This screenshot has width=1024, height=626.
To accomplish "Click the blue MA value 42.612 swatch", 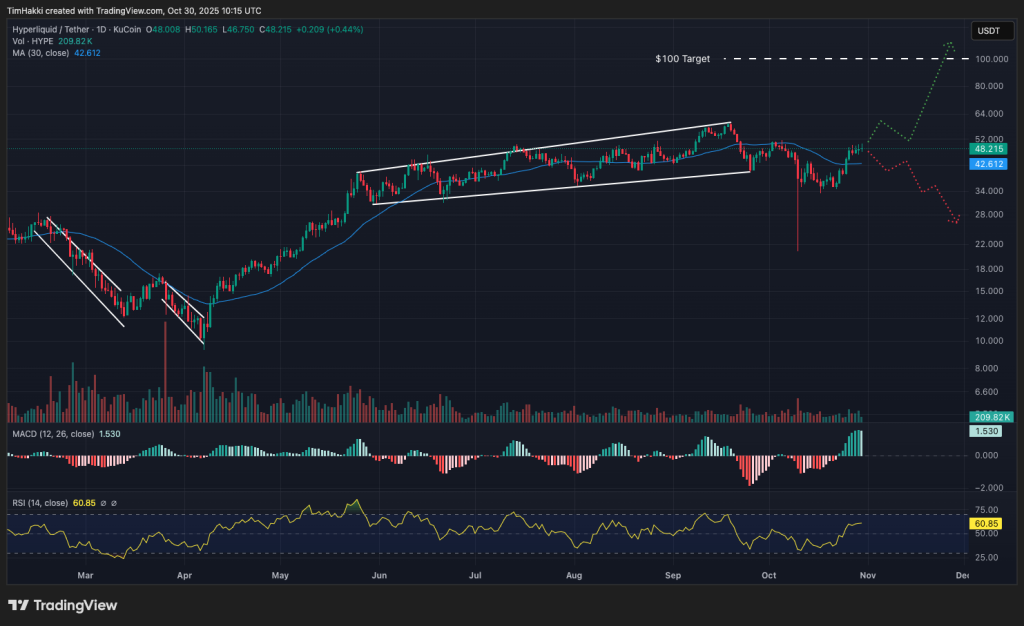I will (x=88, y=53).
